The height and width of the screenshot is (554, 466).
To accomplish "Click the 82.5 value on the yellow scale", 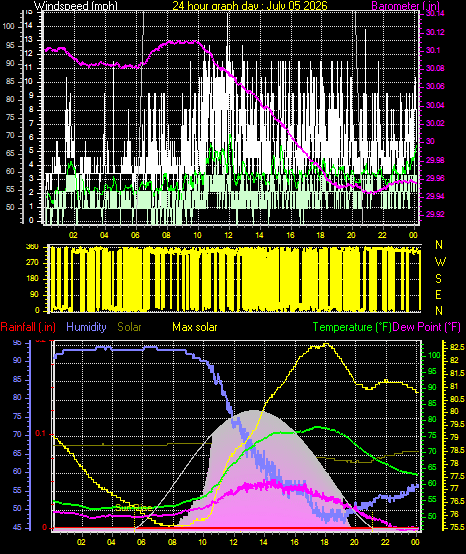I will pos(457,348).
